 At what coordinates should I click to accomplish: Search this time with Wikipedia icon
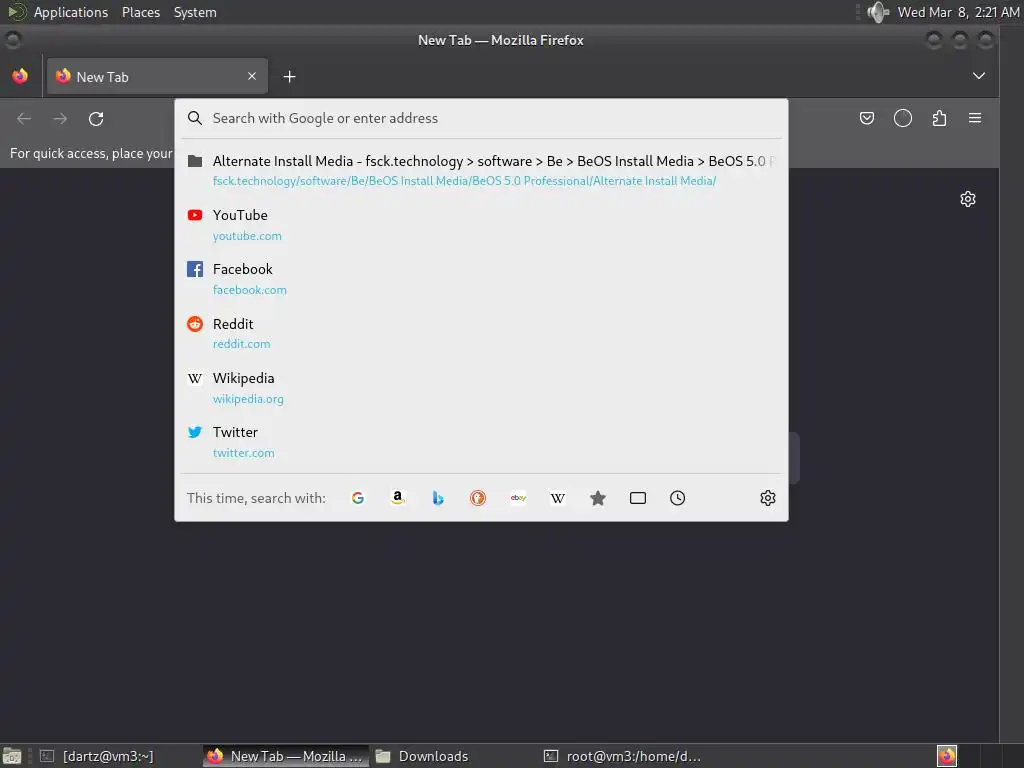[x=558, y=498]
